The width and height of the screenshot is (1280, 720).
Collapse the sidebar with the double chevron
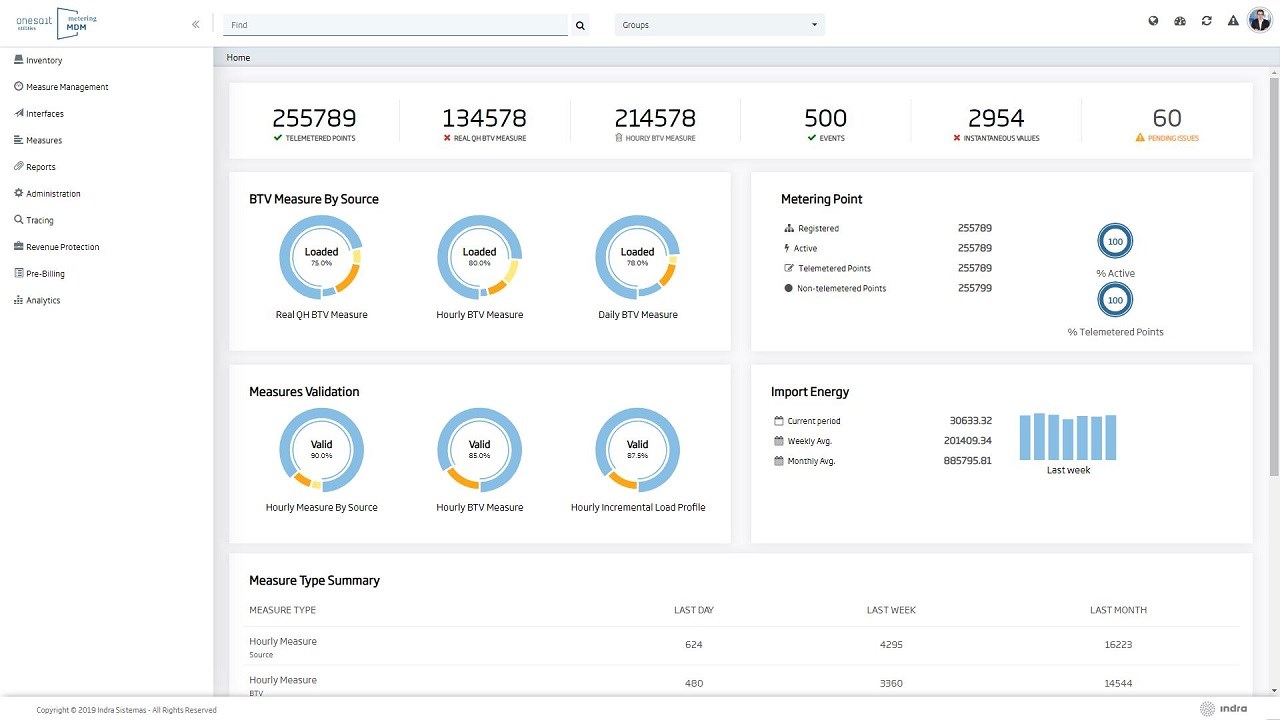(196, 24)
